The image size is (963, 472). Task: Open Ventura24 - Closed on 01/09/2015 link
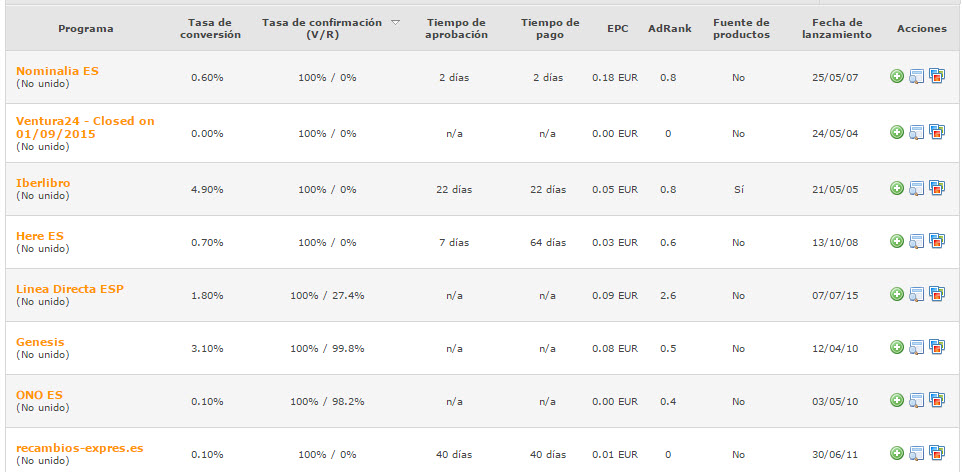(x=85, y=127)
